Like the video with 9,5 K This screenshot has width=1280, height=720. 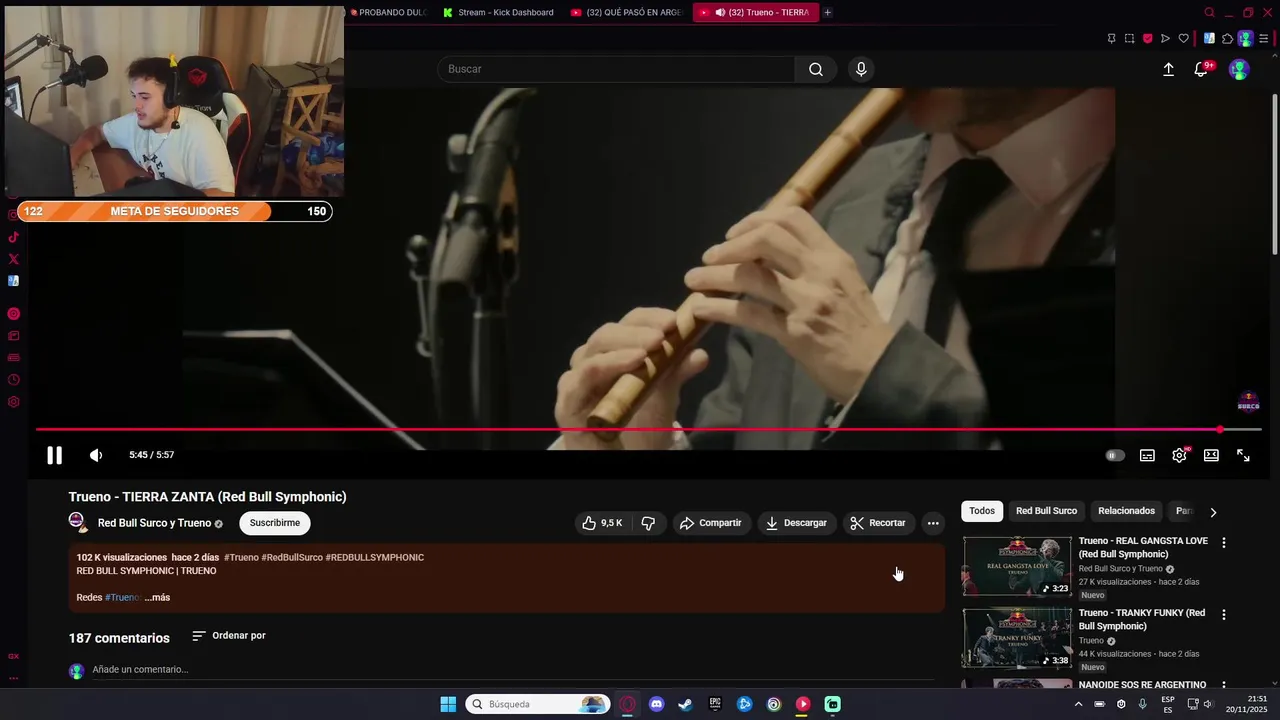tap(602, 523)
